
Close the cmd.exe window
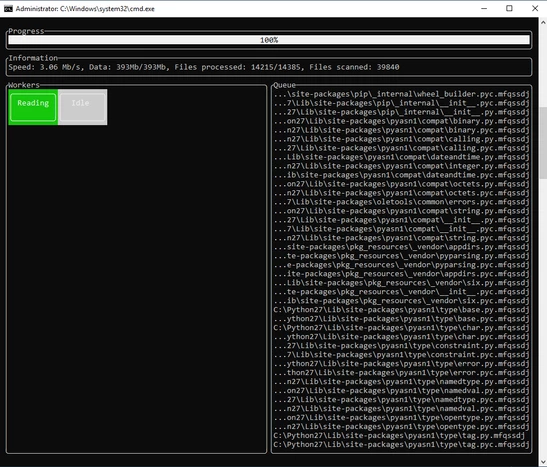[535, 9]
